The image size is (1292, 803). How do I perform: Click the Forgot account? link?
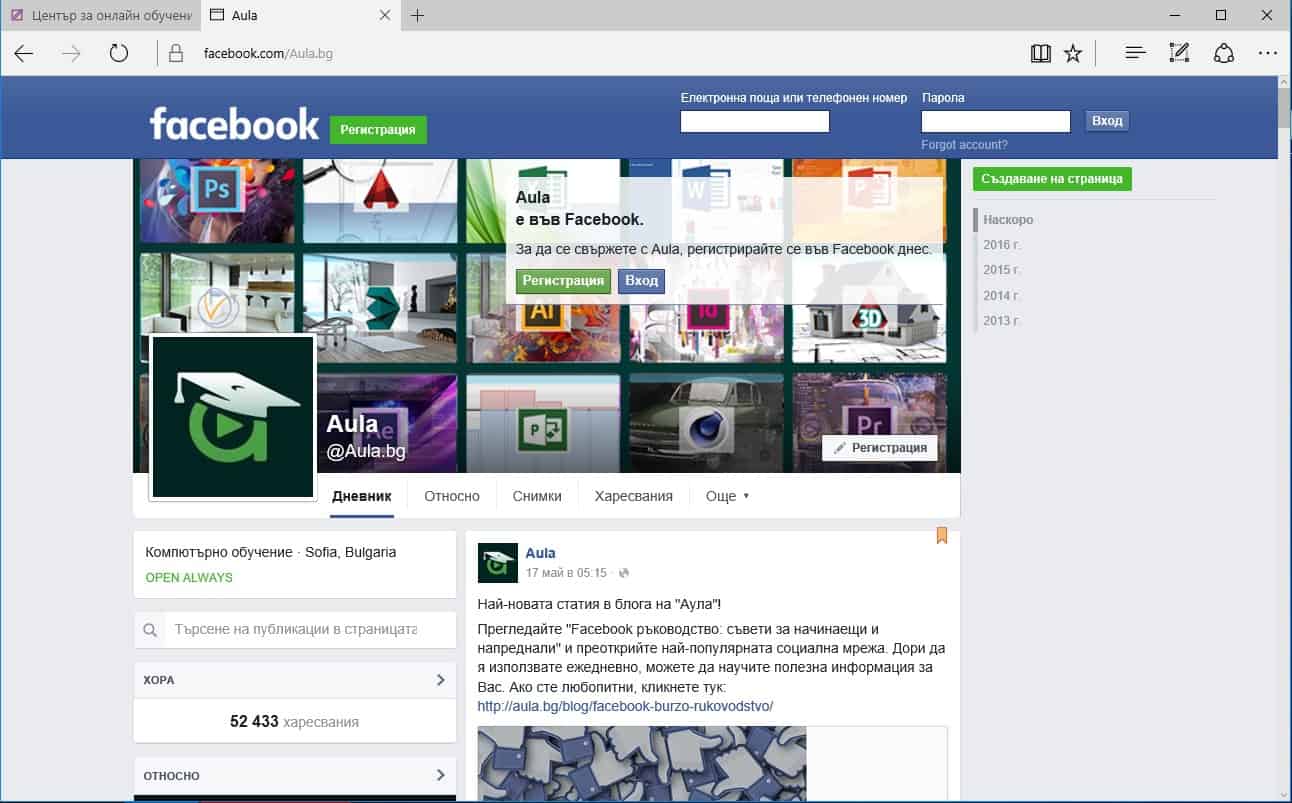pyautogui.click(x=964, y=145)
